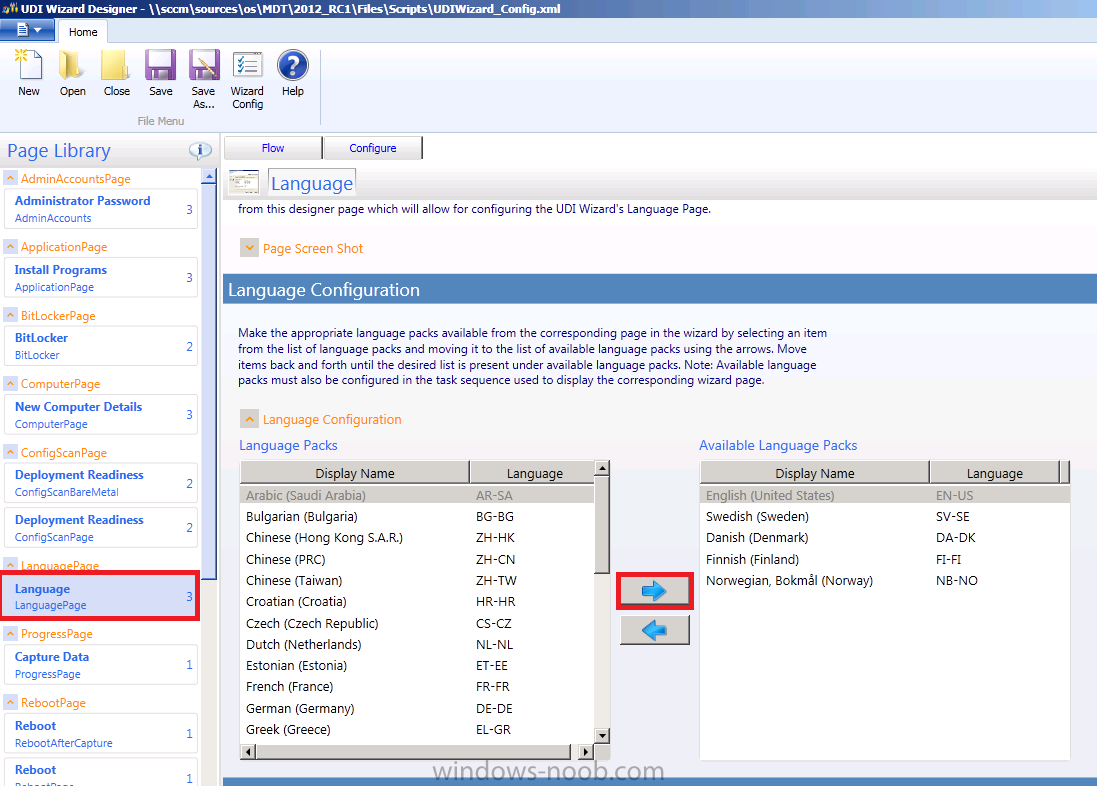Viewport: 1097px width, 786px height.
Task: Select English (United States) available pack
Action: coord(884,495)
